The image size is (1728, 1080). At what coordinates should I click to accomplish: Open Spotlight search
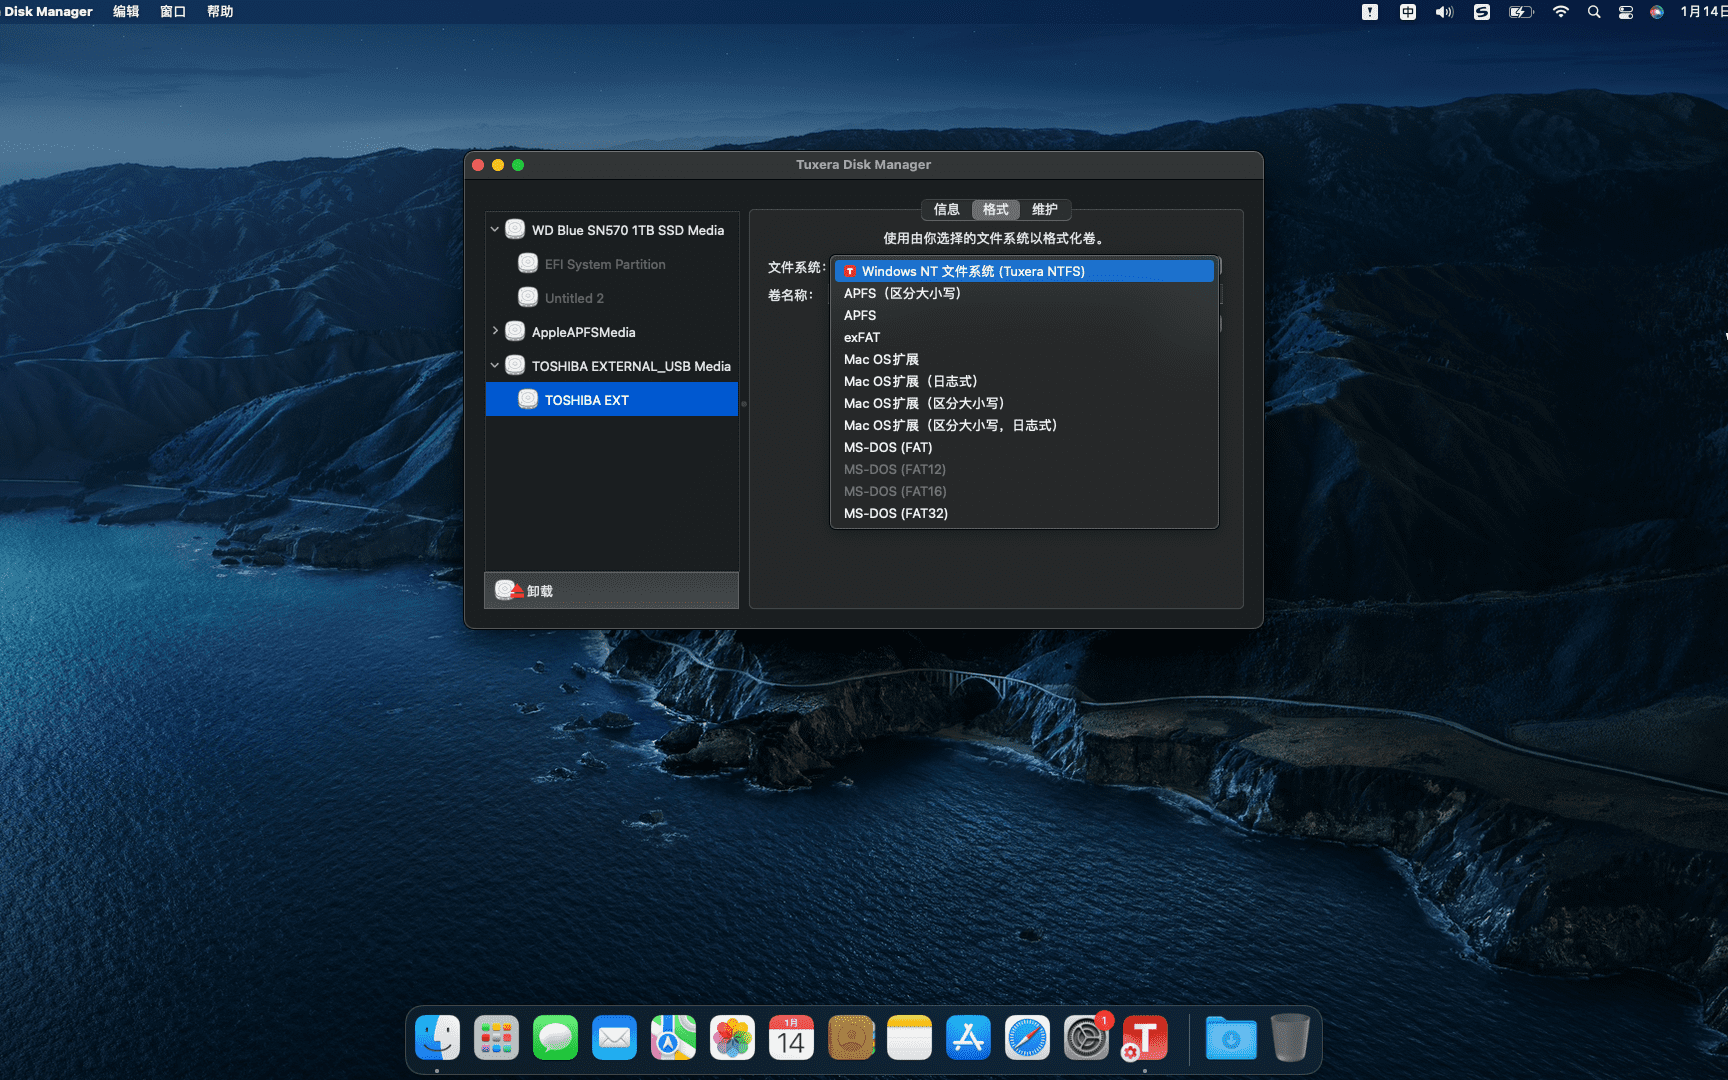[1594, 12]
